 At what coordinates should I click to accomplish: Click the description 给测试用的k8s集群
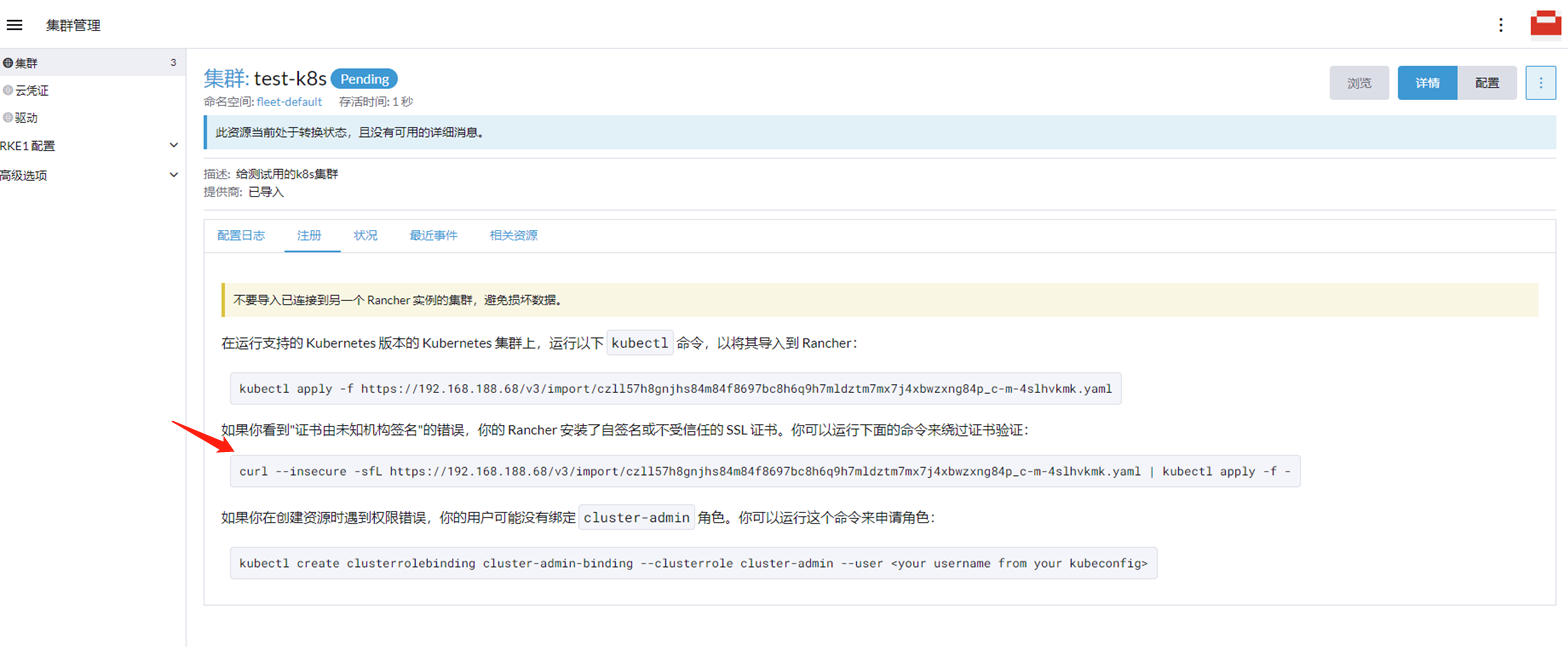[287, 174]
